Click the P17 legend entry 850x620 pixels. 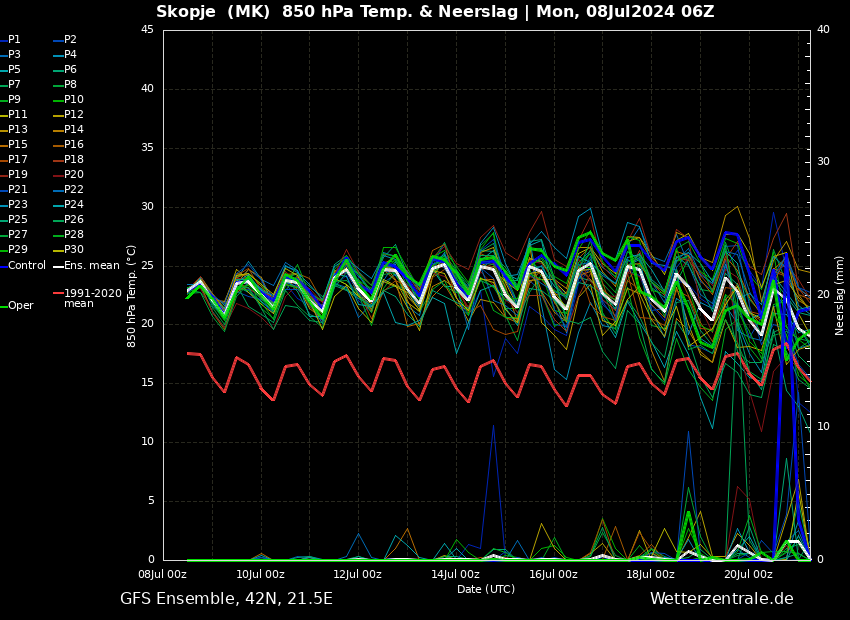pos(18,160)
